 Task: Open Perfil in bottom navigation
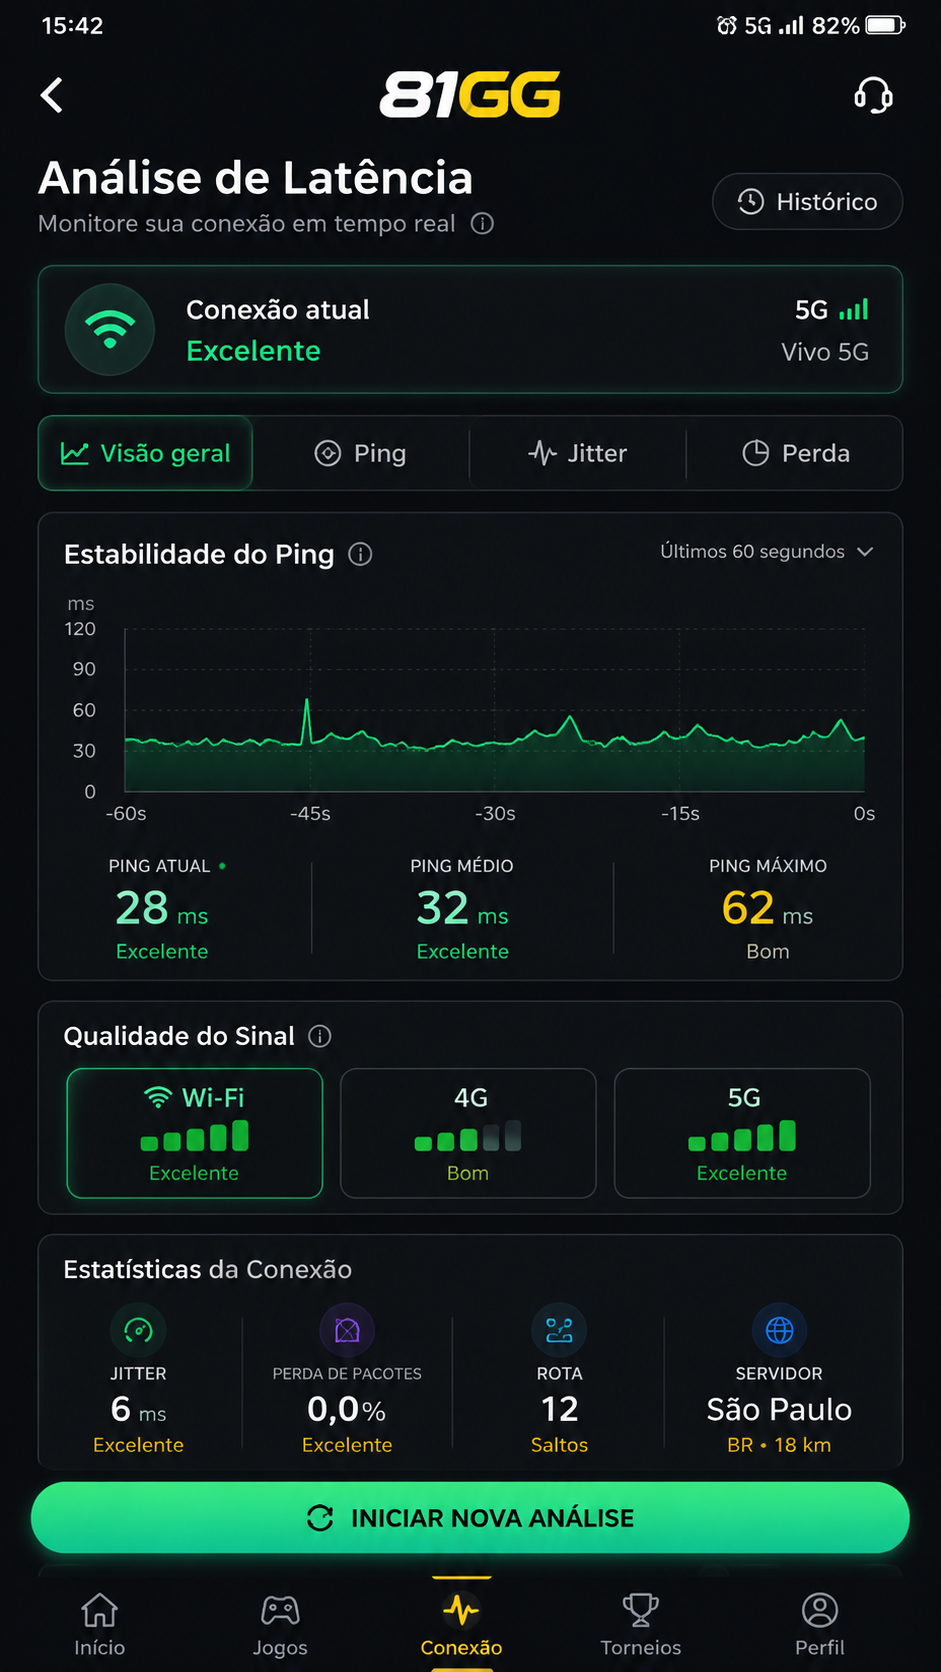click(820, 1622)
